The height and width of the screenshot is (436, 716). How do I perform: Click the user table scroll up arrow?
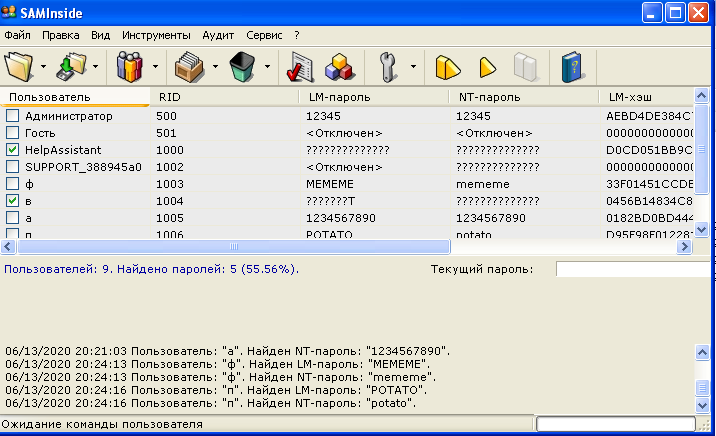701,95
